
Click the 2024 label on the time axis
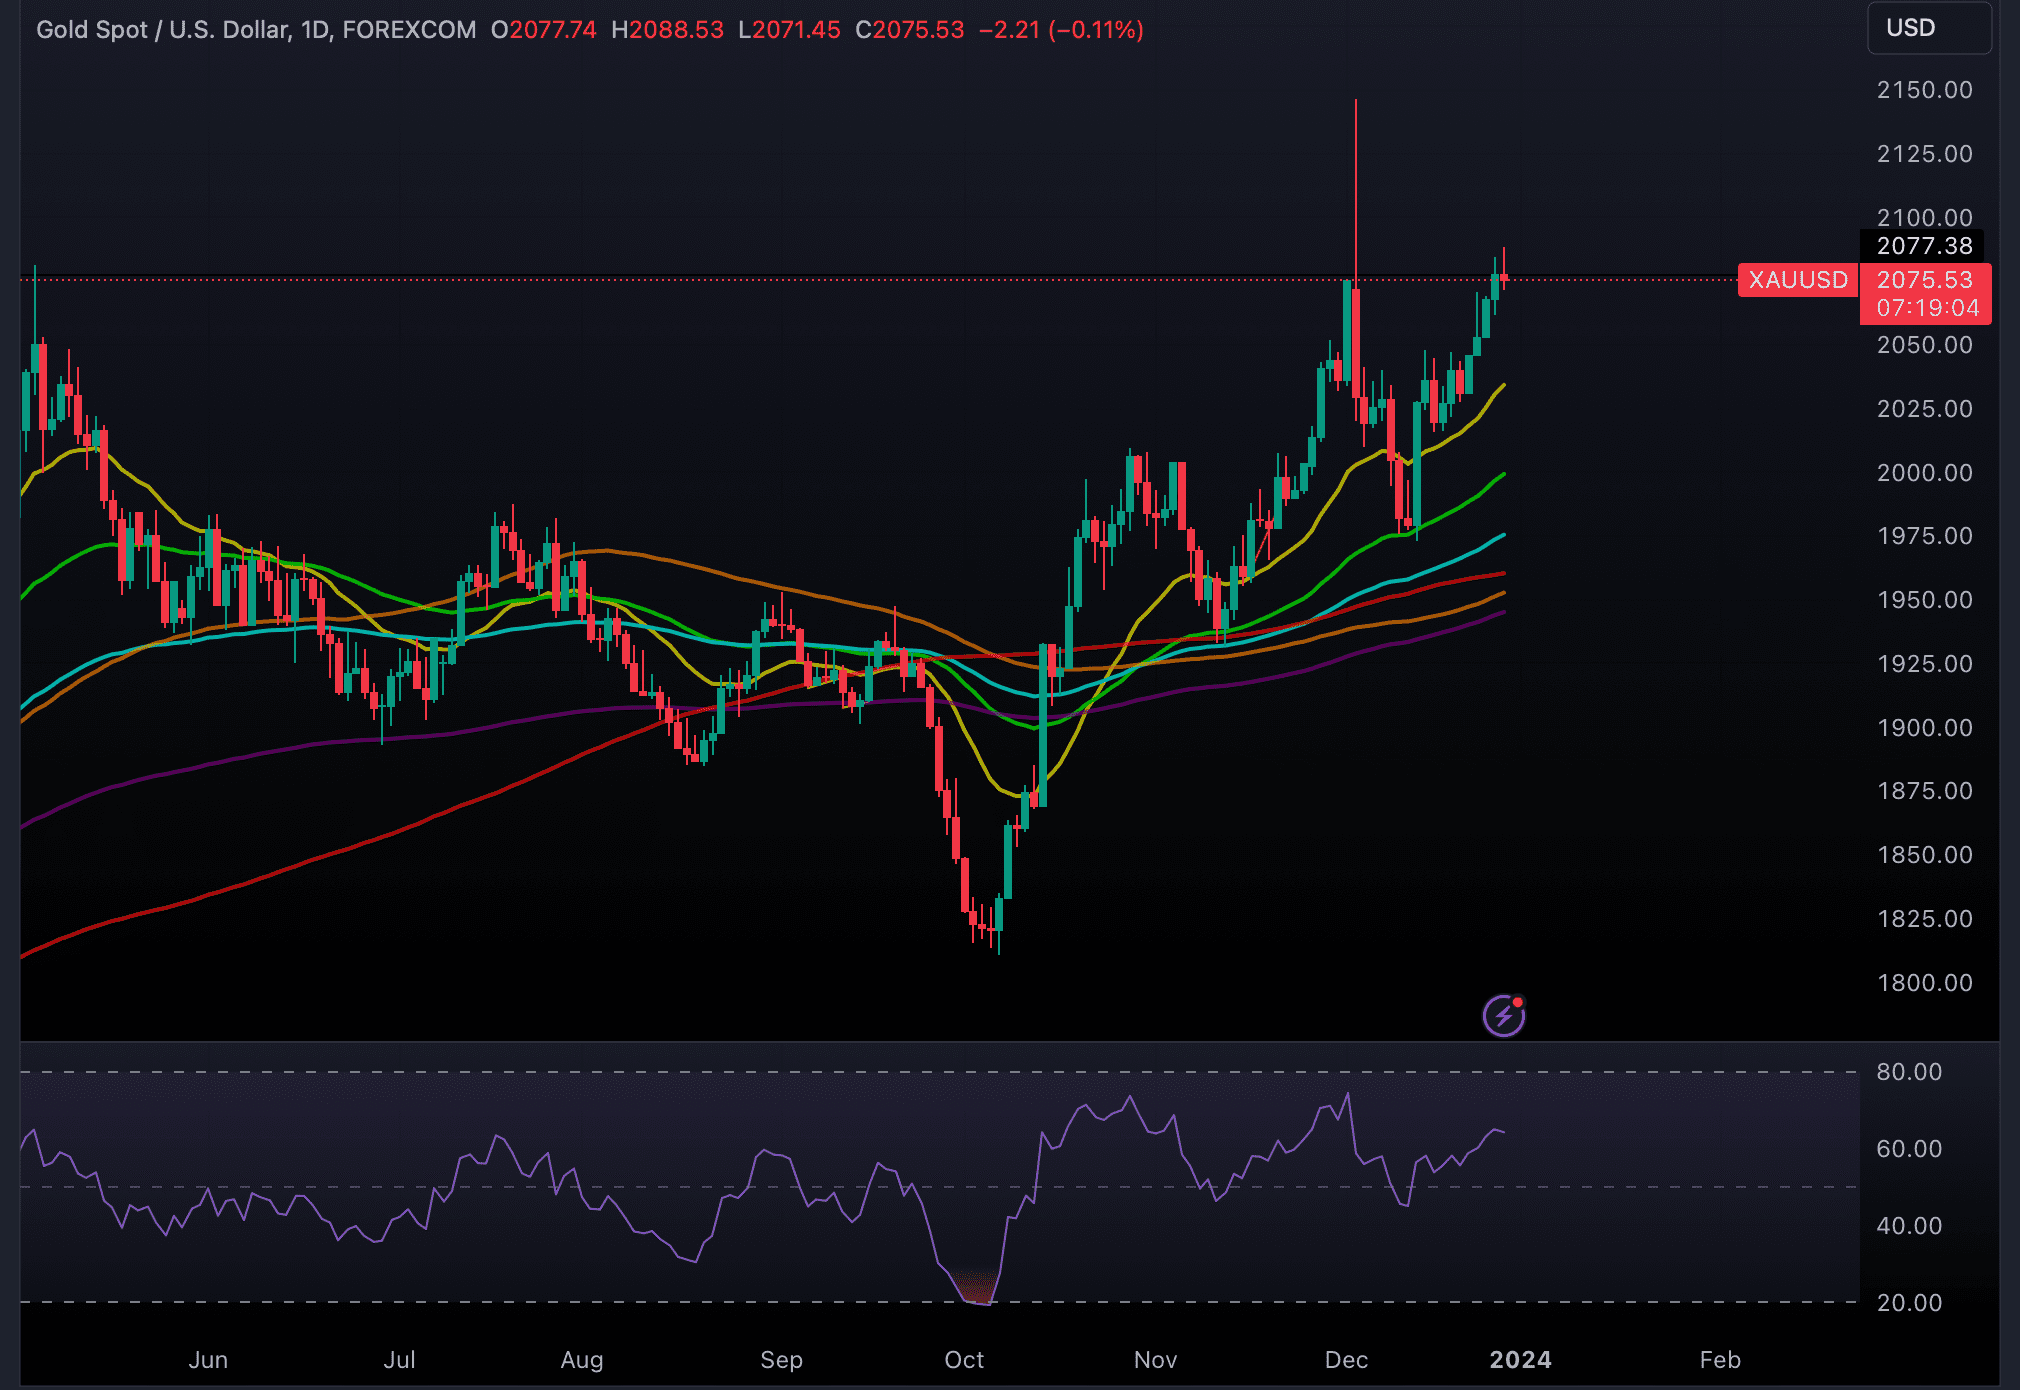[1521, 1360]
